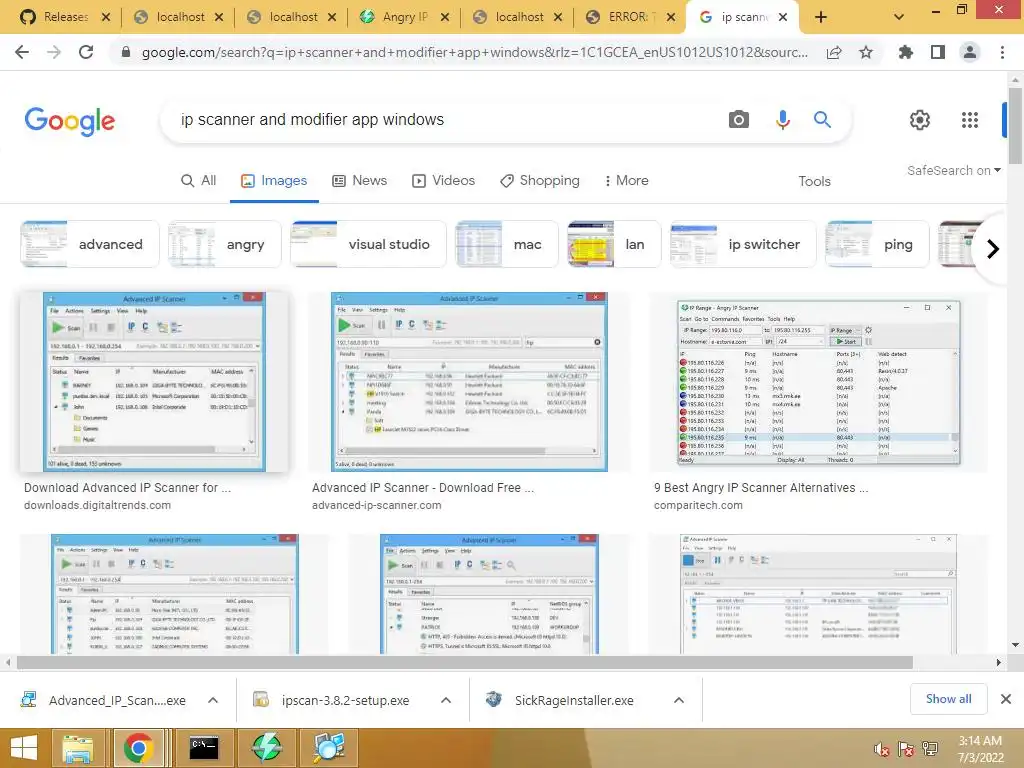Search by image using camera icon
1024x768 pixels.
(x=739, y=120)
